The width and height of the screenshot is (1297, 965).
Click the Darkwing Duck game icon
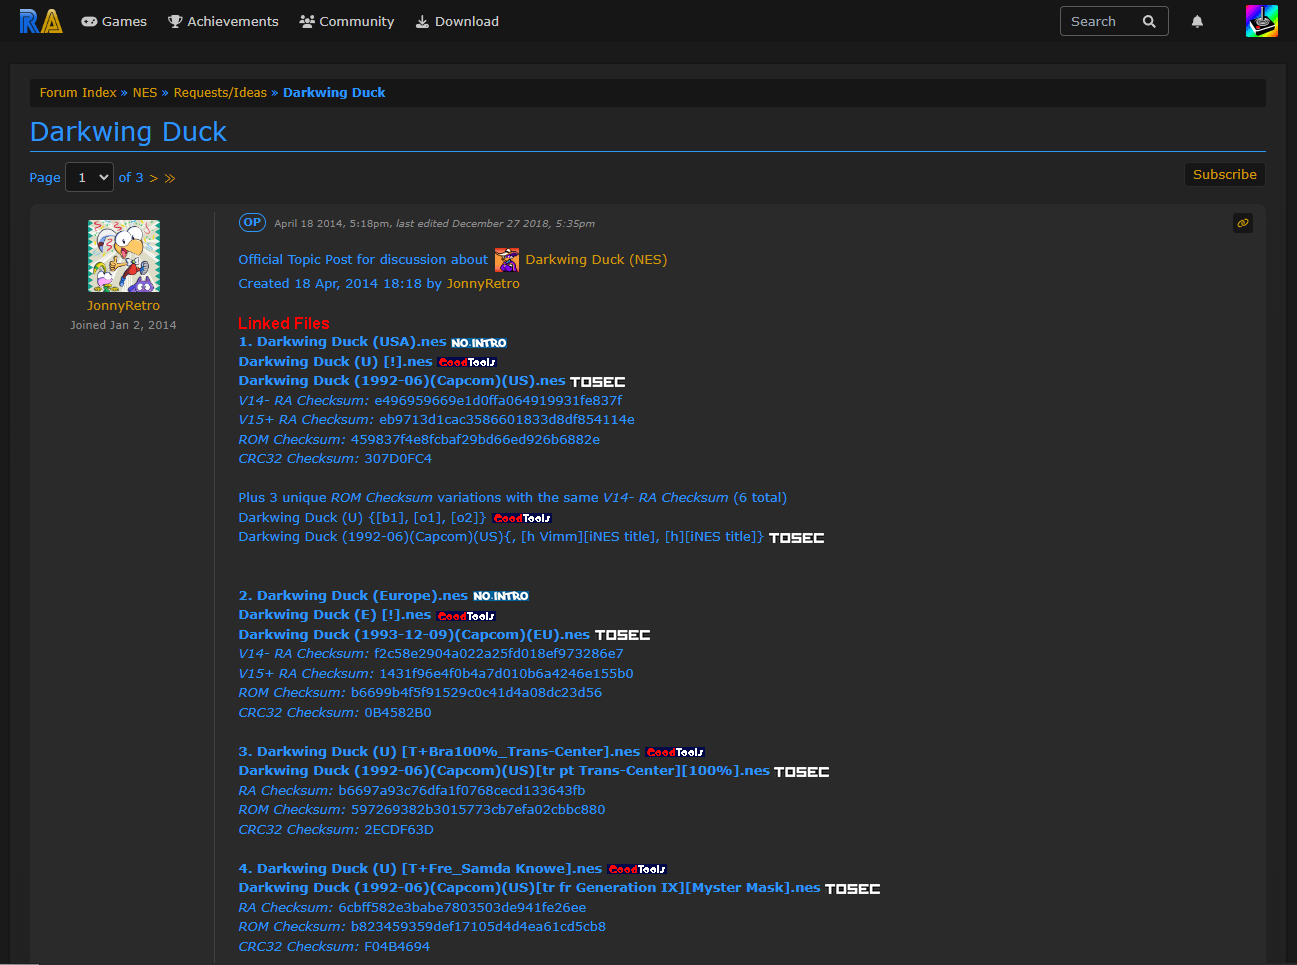pyautogui.click(x=507, y=260)
